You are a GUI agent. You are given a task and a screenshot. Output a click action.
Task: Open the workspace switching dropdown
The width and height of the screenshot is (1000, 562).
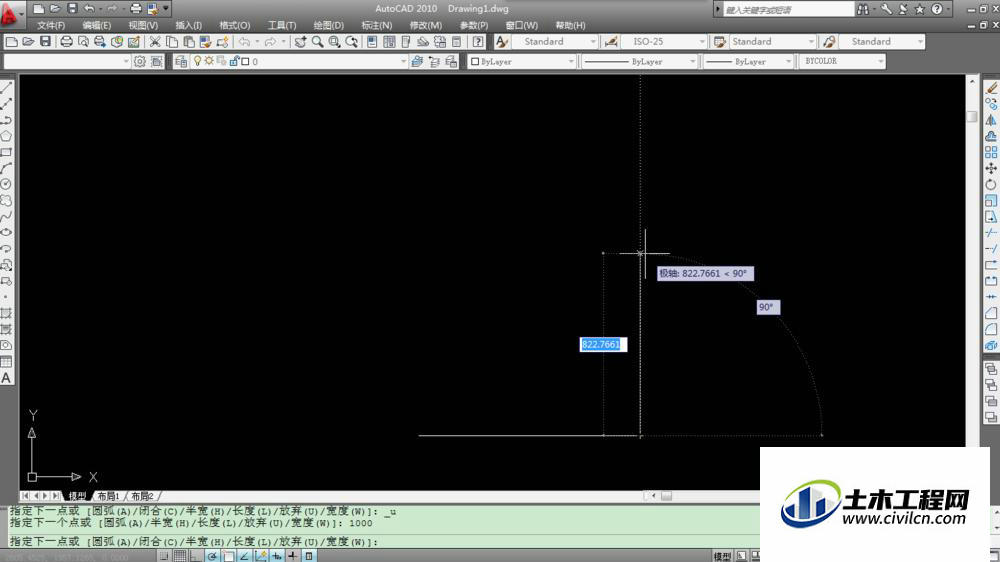coord(67,61)
